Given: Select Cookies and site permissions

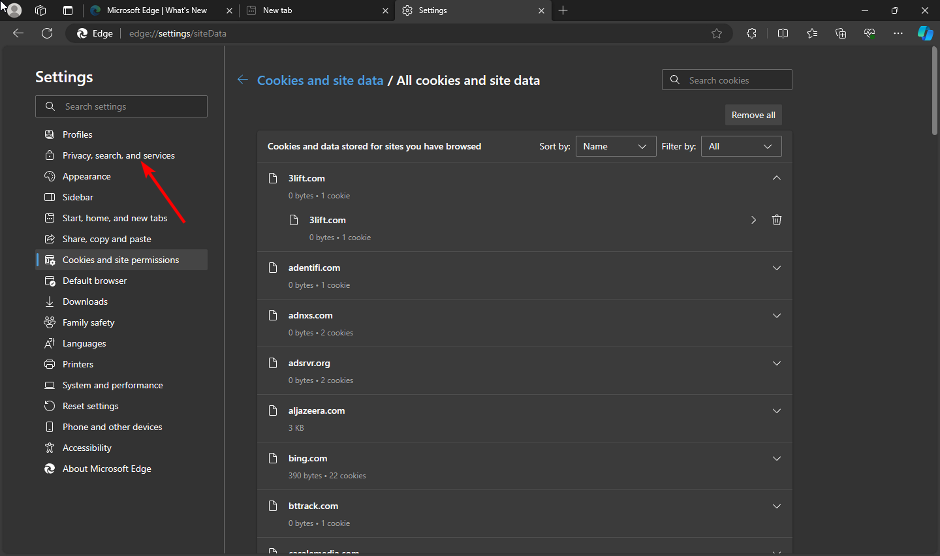Looking at the screenshot, I should [x=121, y=260].
